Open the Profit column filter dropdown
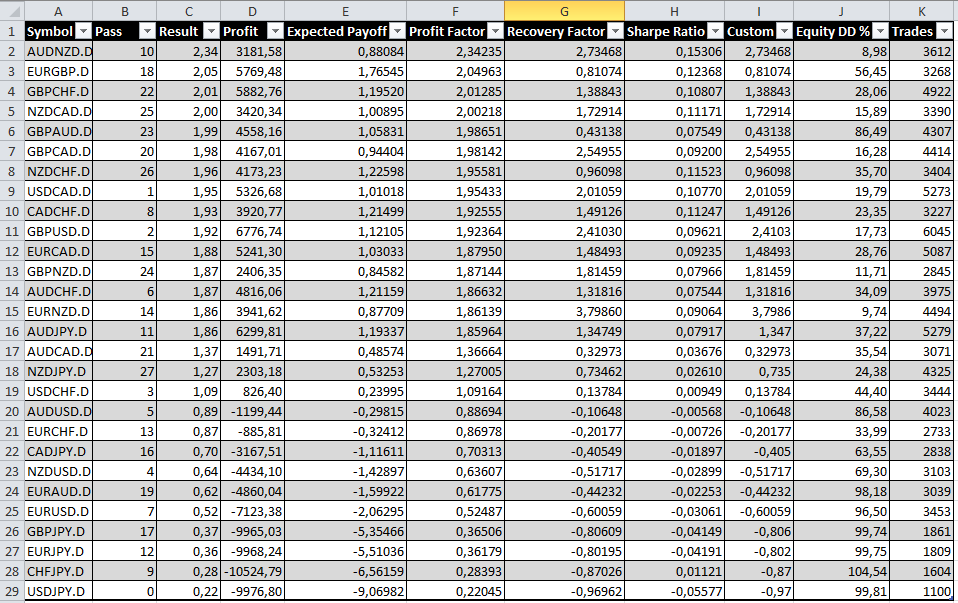This screenshot has height=603, width=958. 276,32
